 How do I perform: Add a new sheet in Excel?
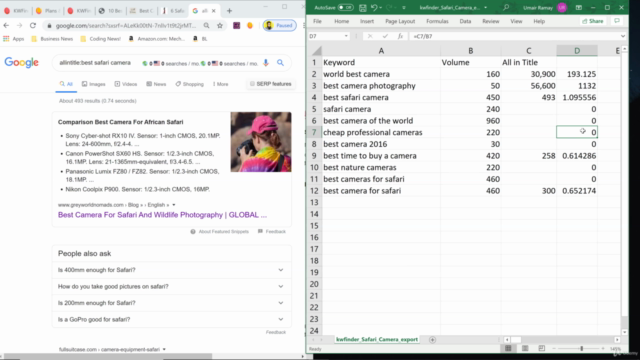click(432, 340)
